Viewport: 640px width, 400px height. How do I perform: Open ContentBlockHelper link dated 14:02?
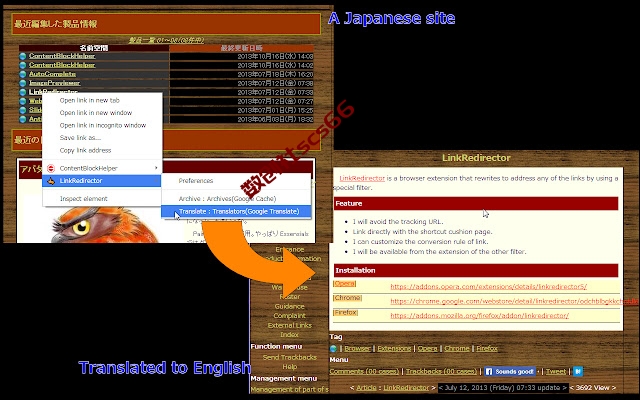[x=62, y=65]
